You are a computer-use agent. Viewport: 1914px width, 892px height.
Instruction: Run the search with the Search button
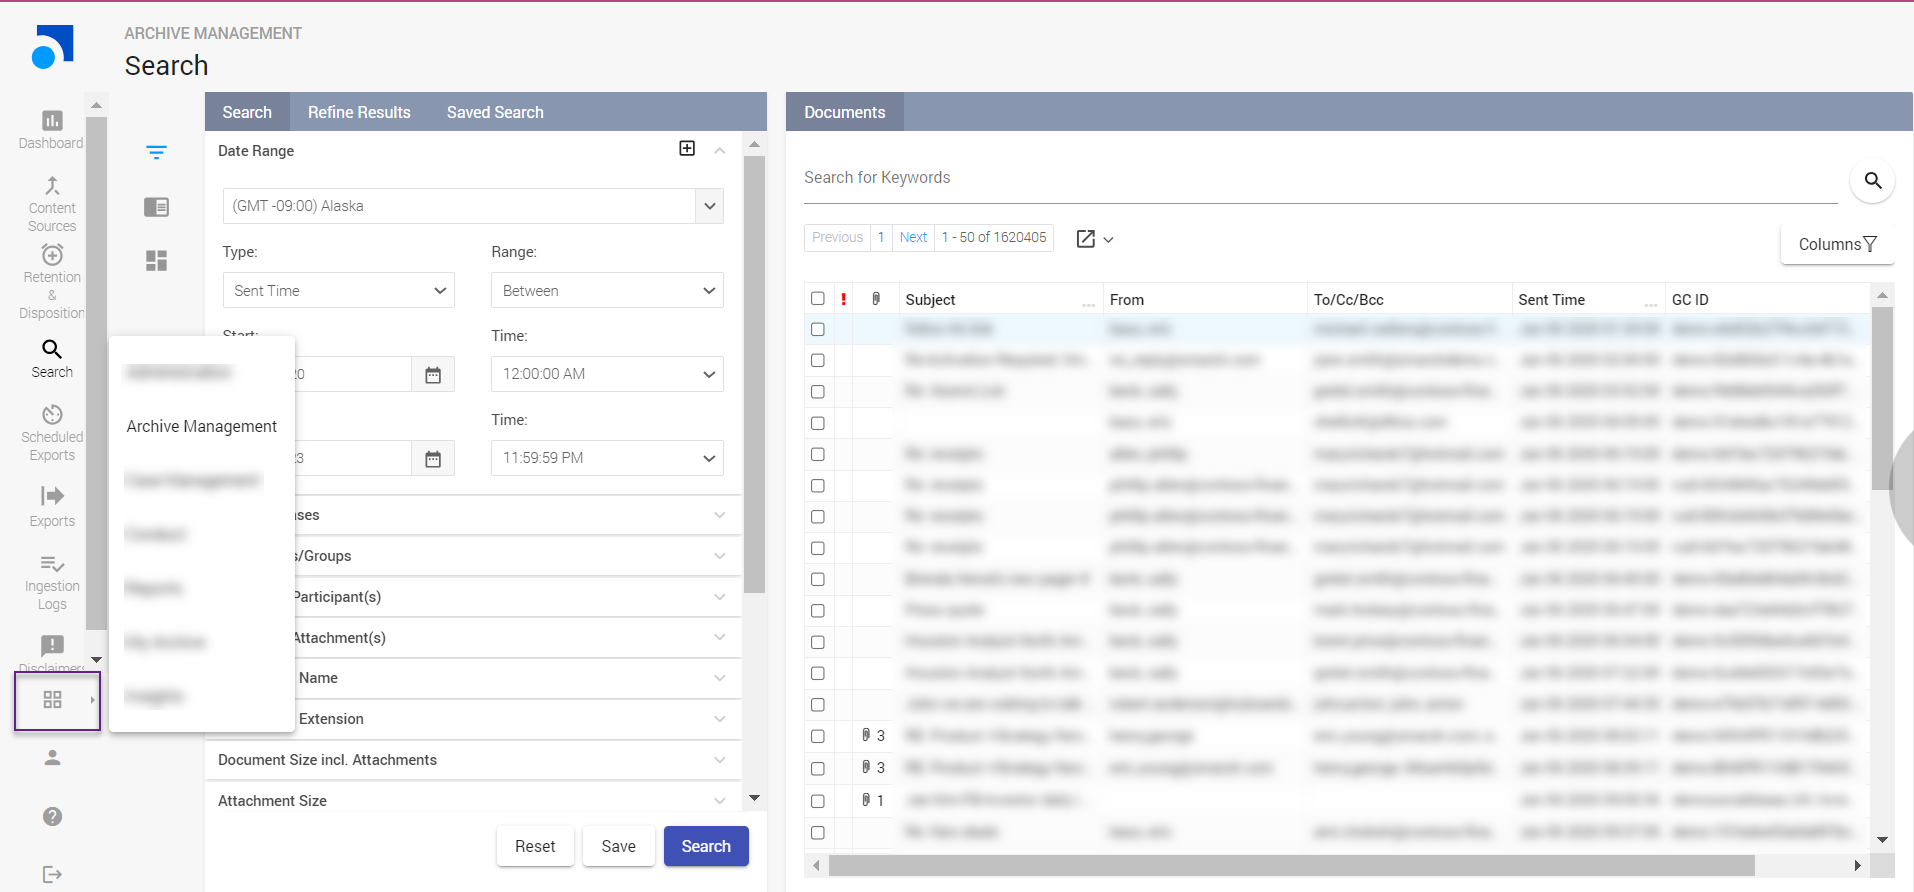(x=706, y=846)
